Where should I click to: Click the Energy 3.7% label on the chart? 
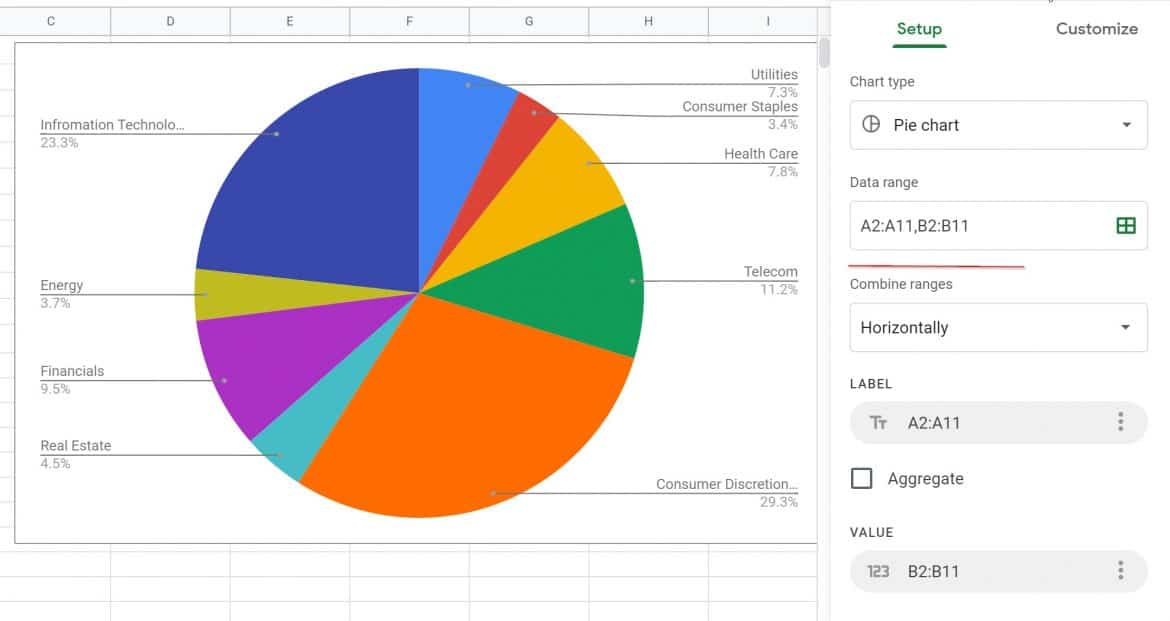pyautogui.click(x=62, y=285)
